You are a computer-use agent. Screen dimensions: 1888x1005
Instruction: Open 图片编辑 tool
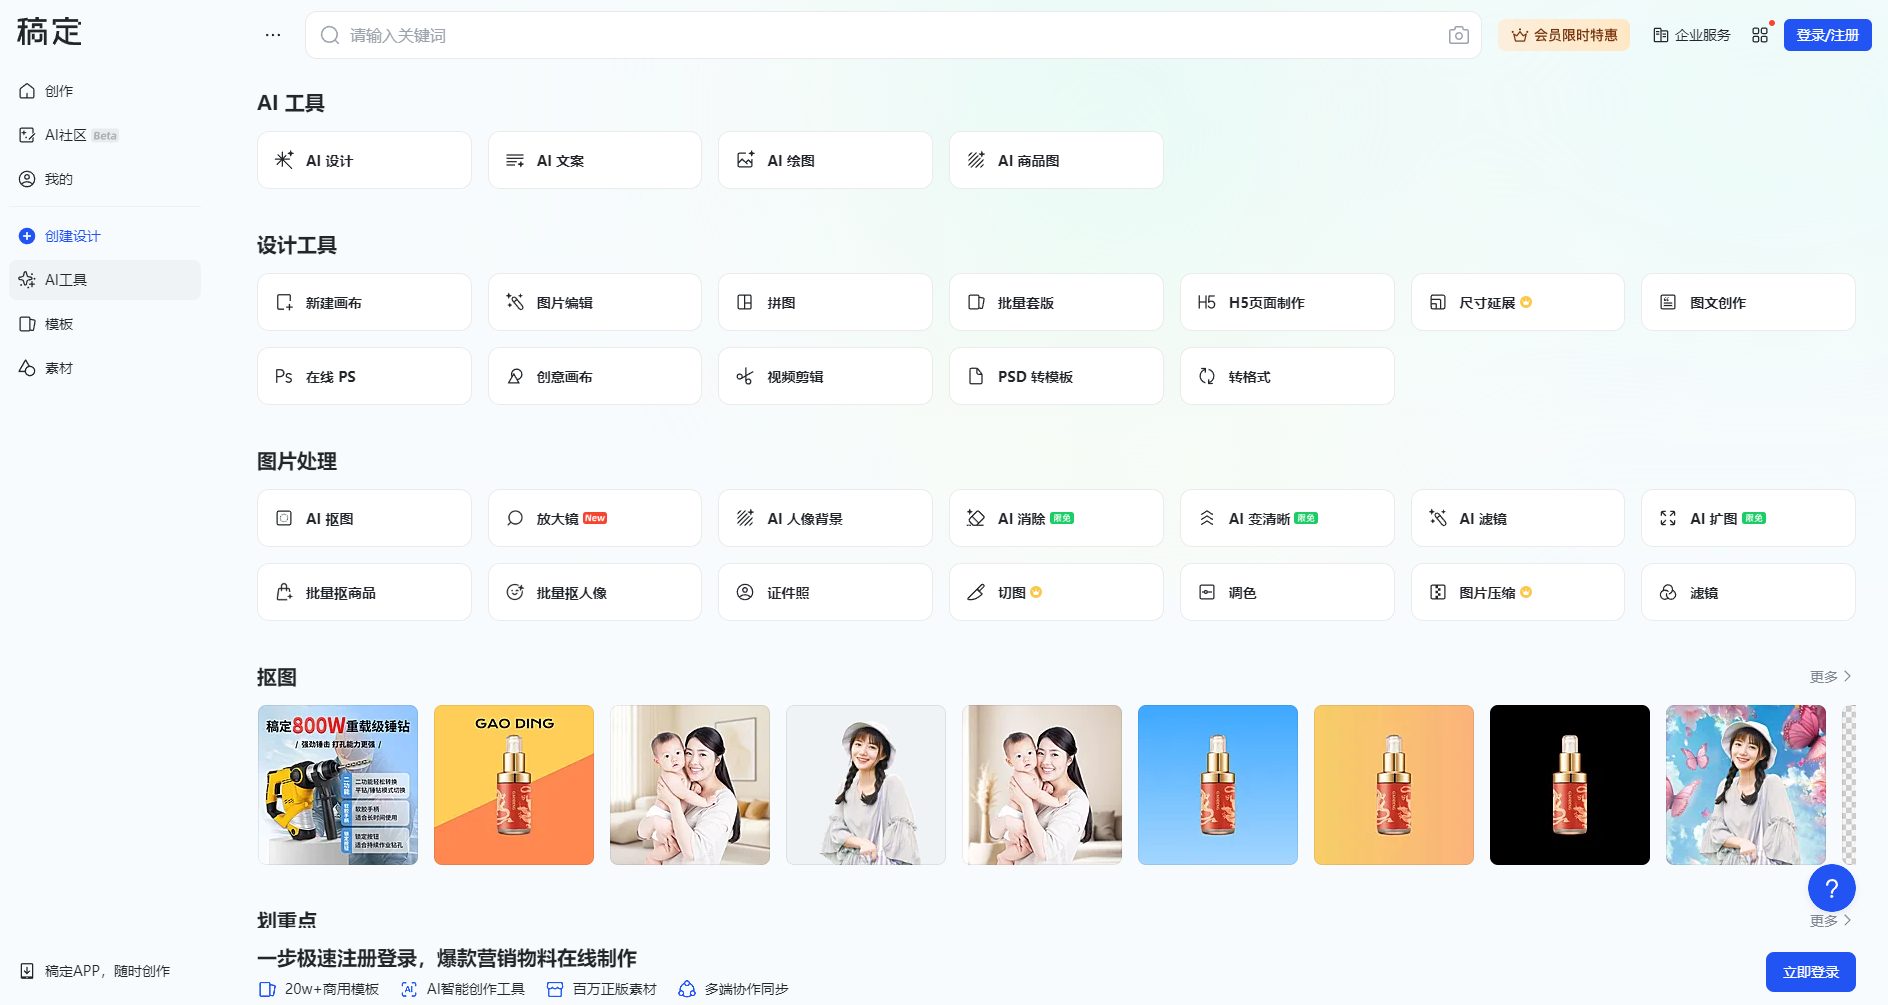click(595, 302)
